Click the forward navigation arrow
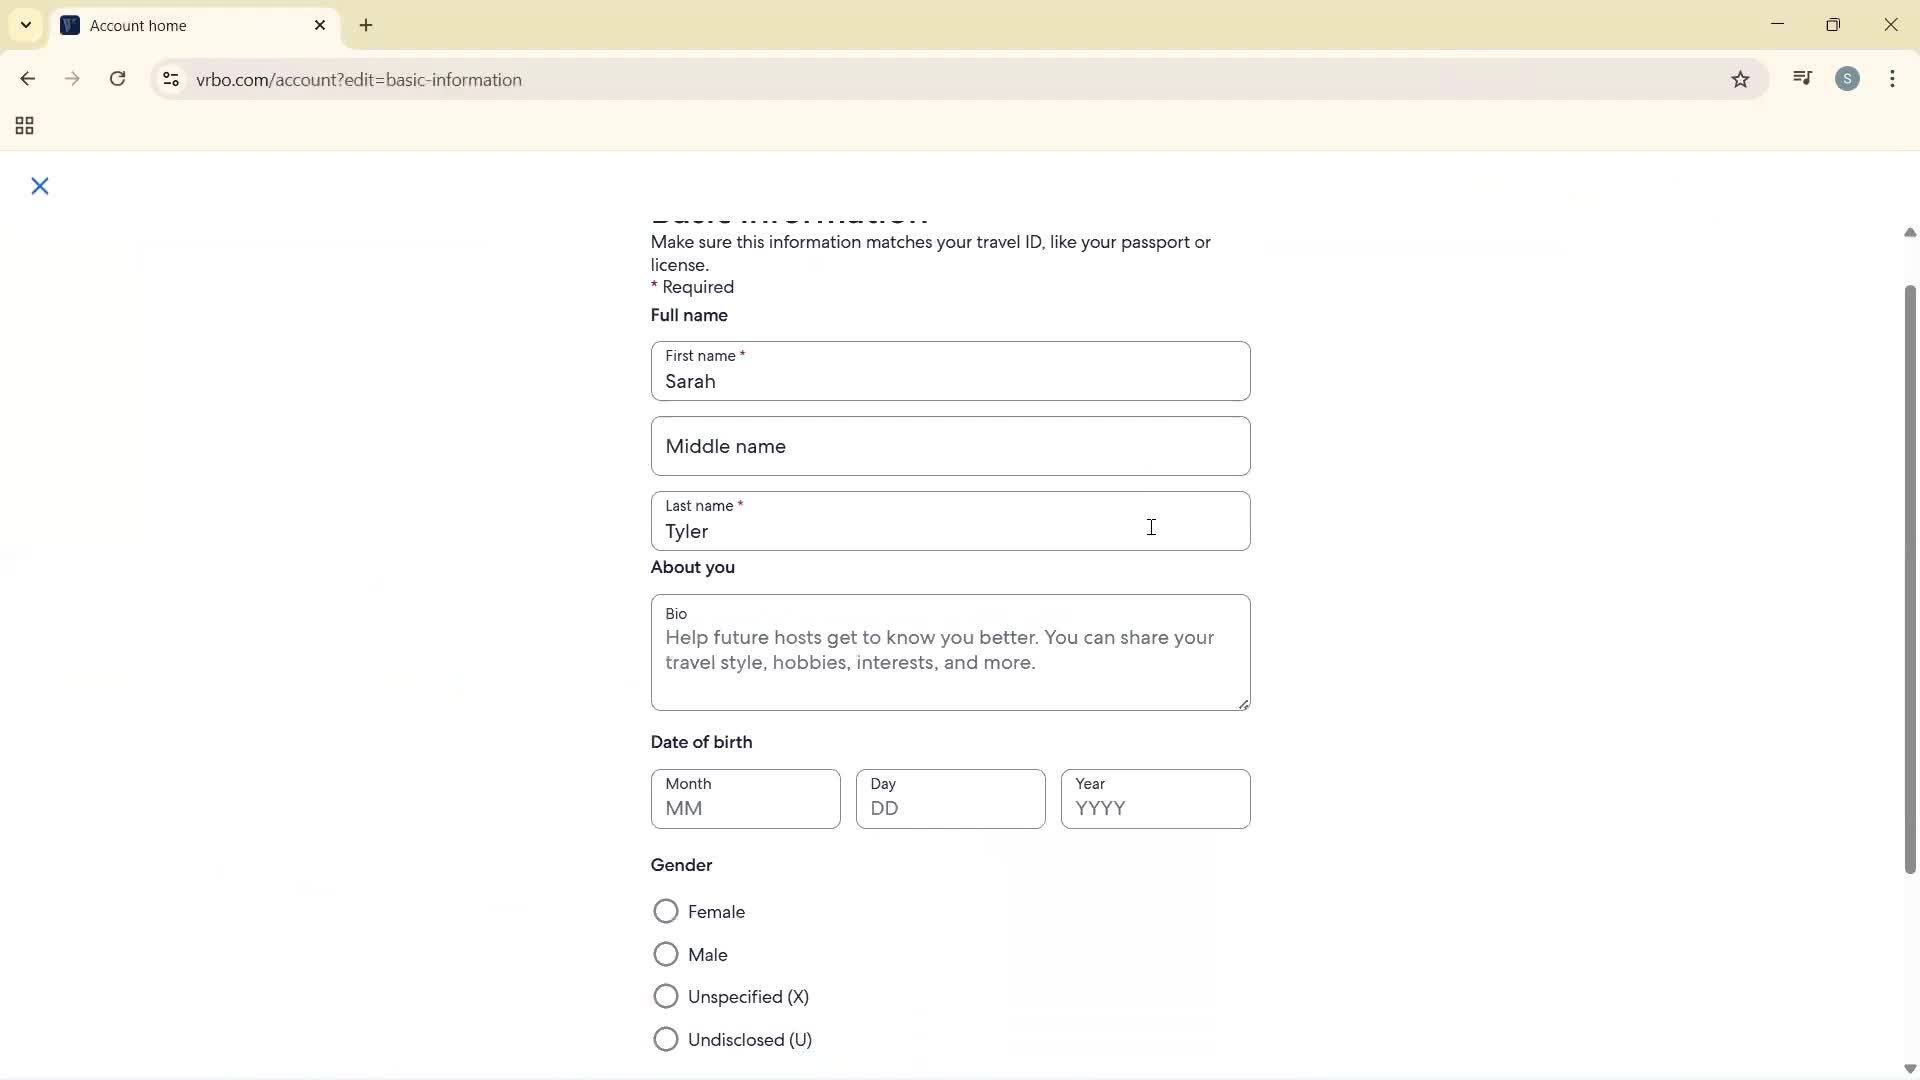This screenshot has height=1080, width=1920. point(72,79)
